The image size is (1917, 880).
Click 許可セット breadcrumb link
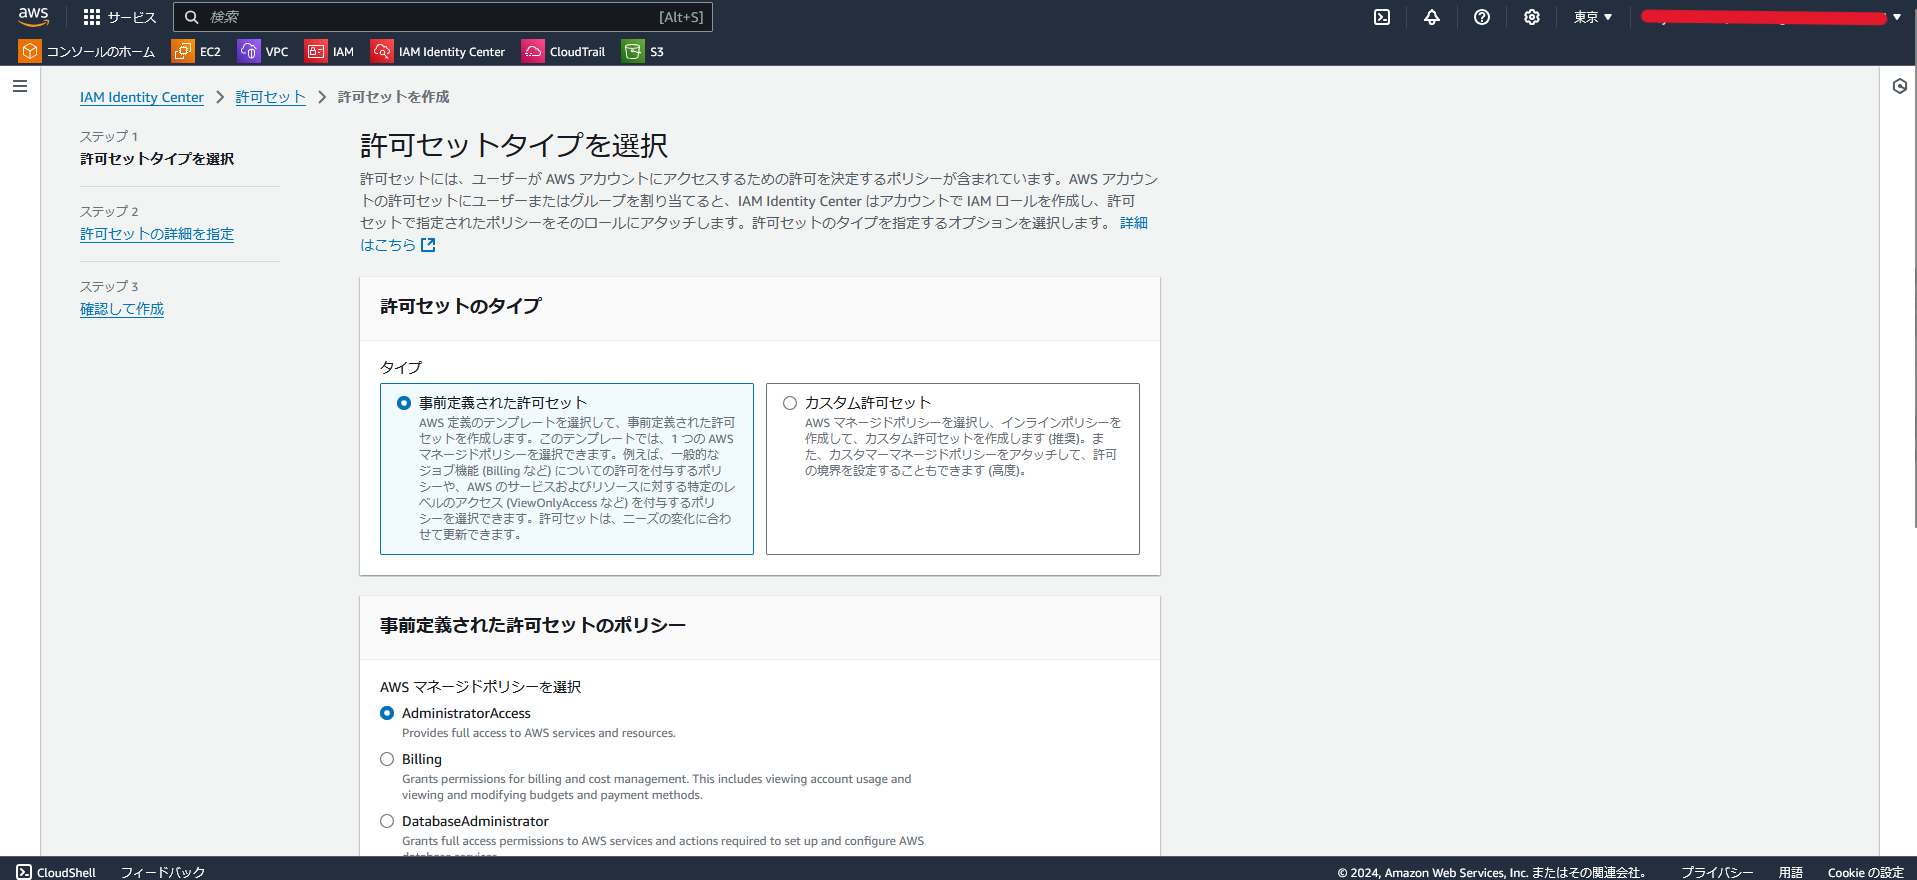coord(271,97)
